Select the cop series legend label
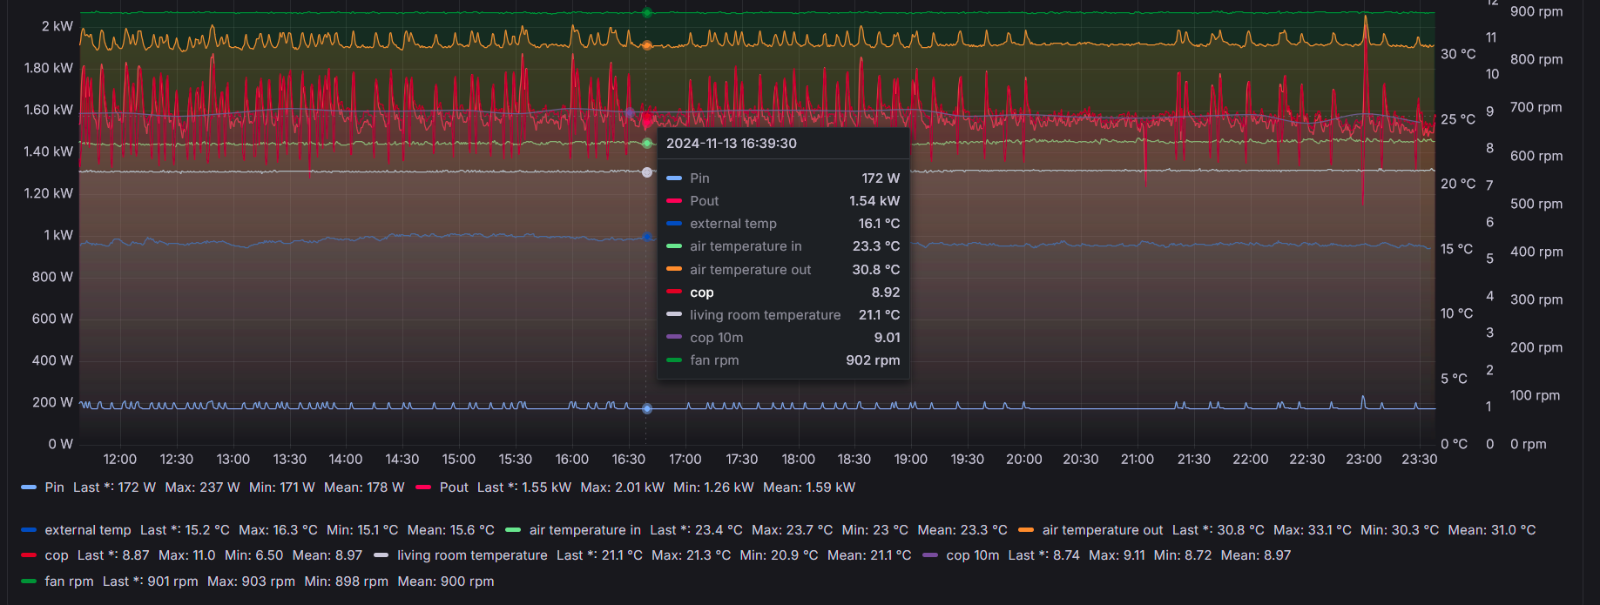1600x605 pixels. point(57,555)
